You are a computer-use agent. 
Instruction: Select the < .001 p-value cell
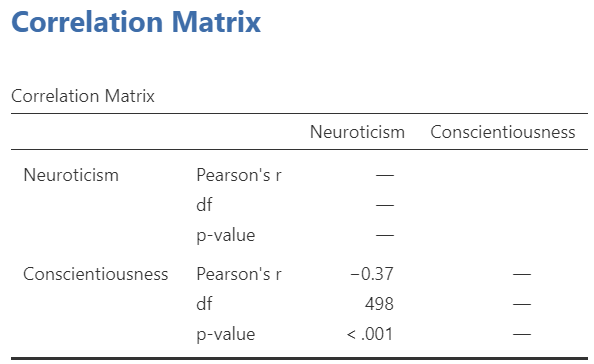370,334
